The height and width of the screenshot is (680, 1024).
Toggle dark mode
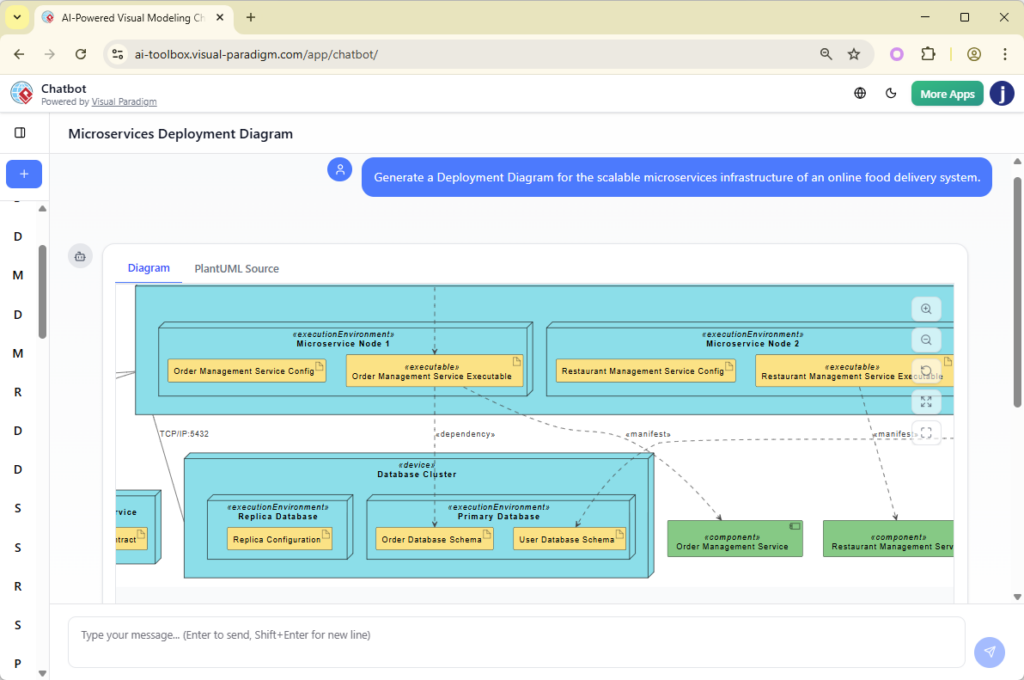click(891, 92)
